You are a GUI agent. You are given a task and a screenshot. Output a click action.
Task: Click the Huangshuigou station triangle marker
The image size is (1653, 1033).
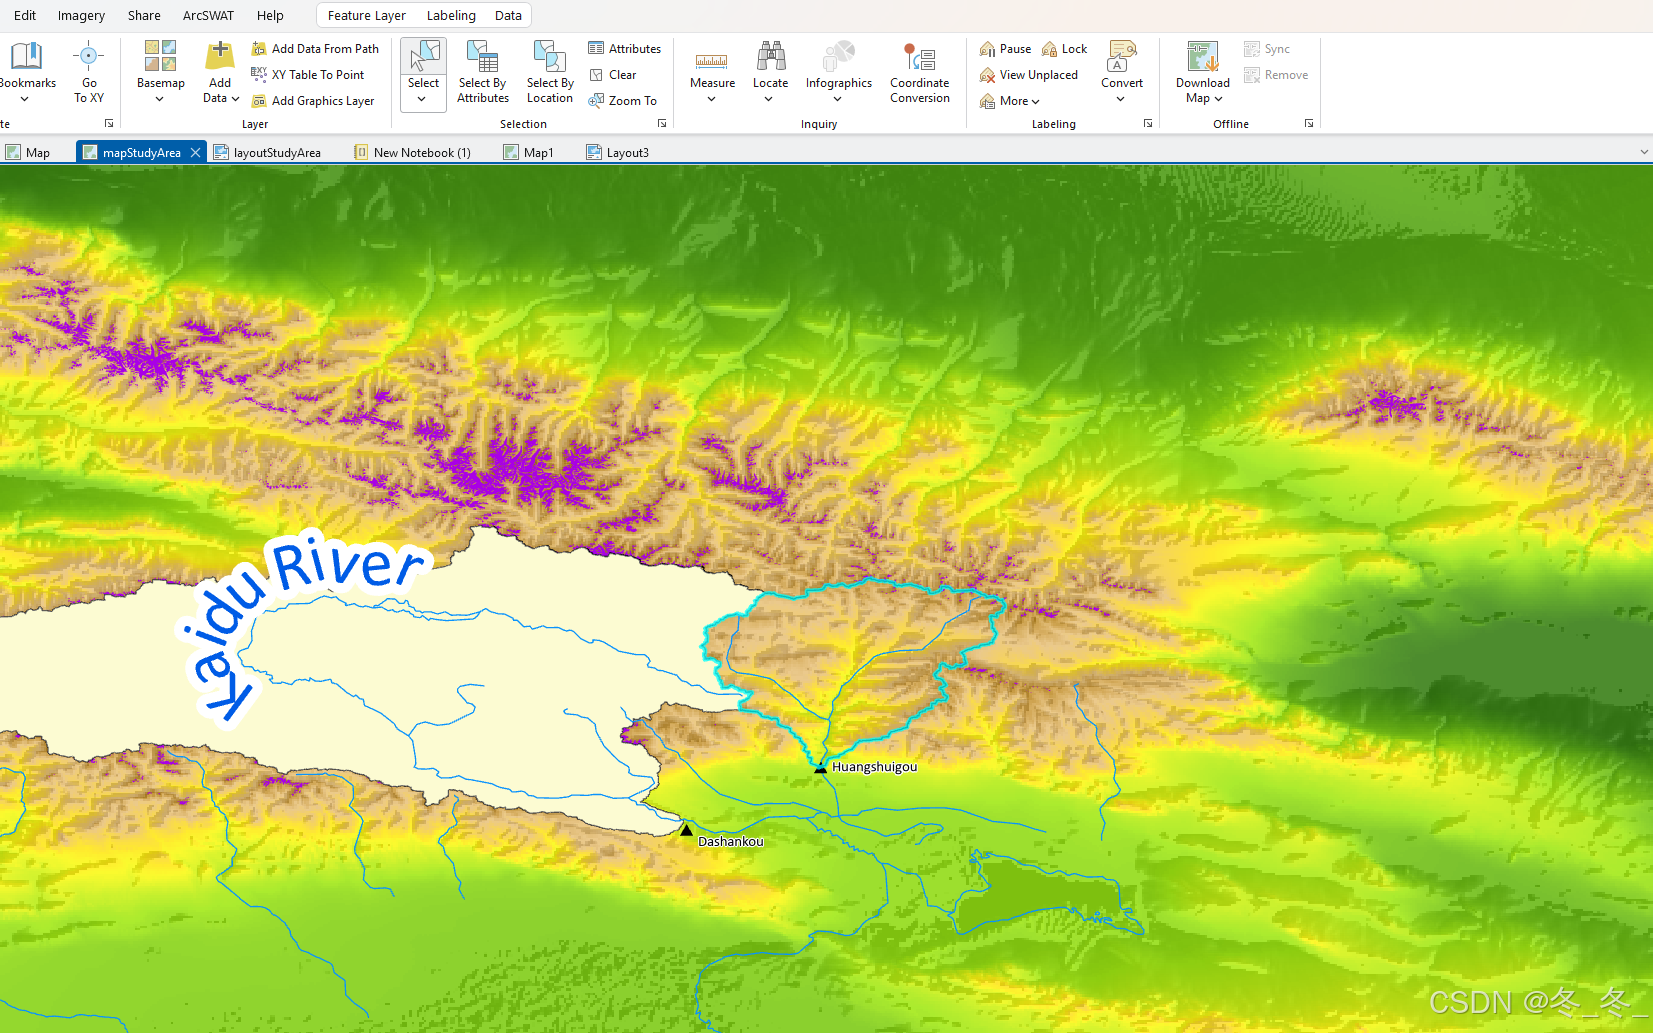pos(820,768)
